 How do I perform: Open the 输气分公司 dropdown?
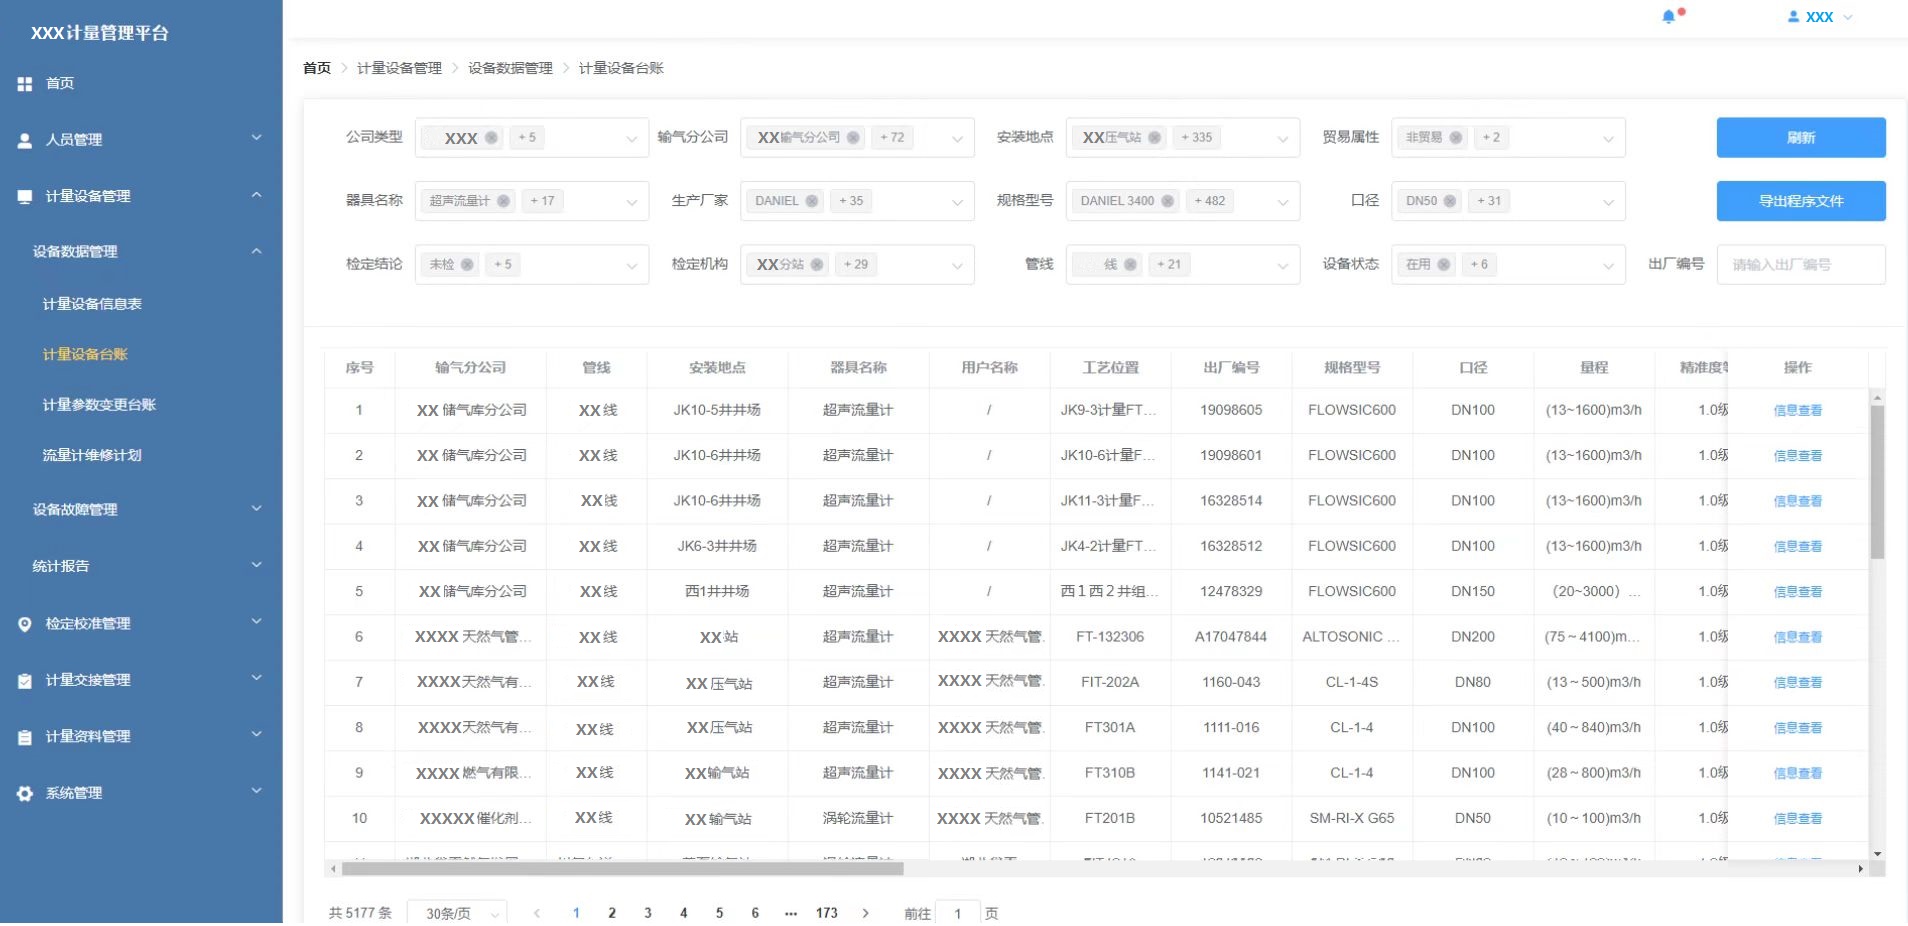(x=857, y=138)
